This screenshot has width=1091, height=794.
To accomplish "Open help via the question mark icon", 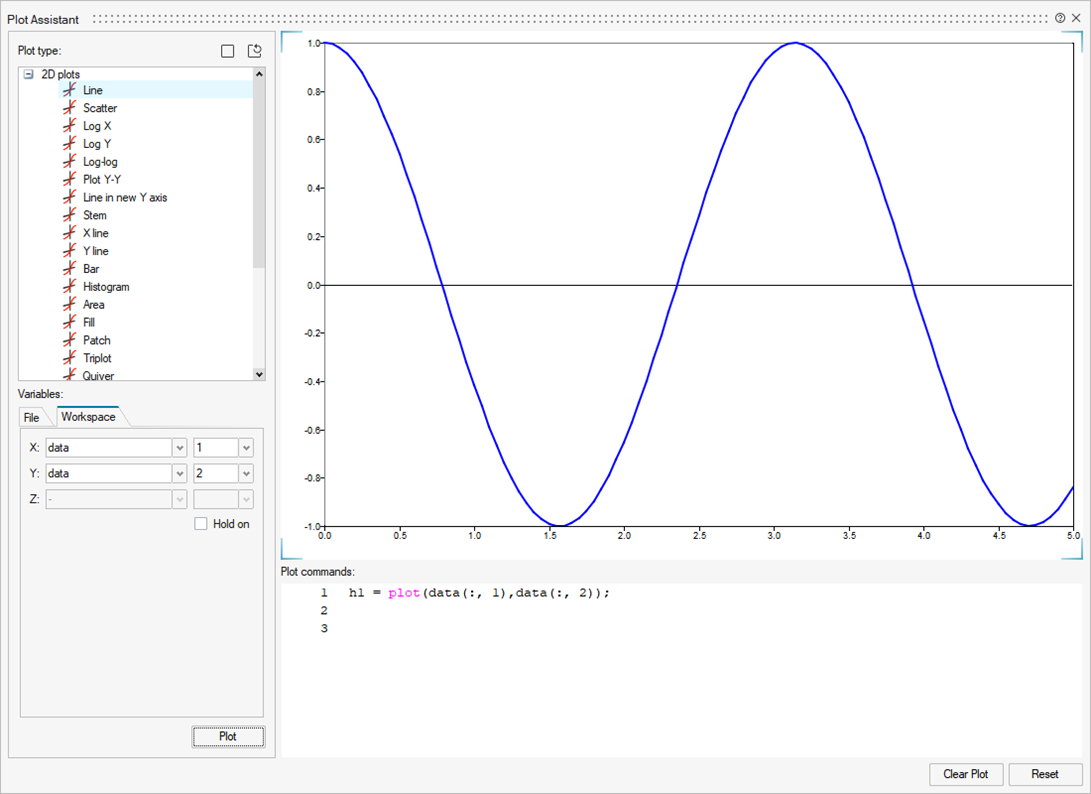I will [x=1060, y=18].
